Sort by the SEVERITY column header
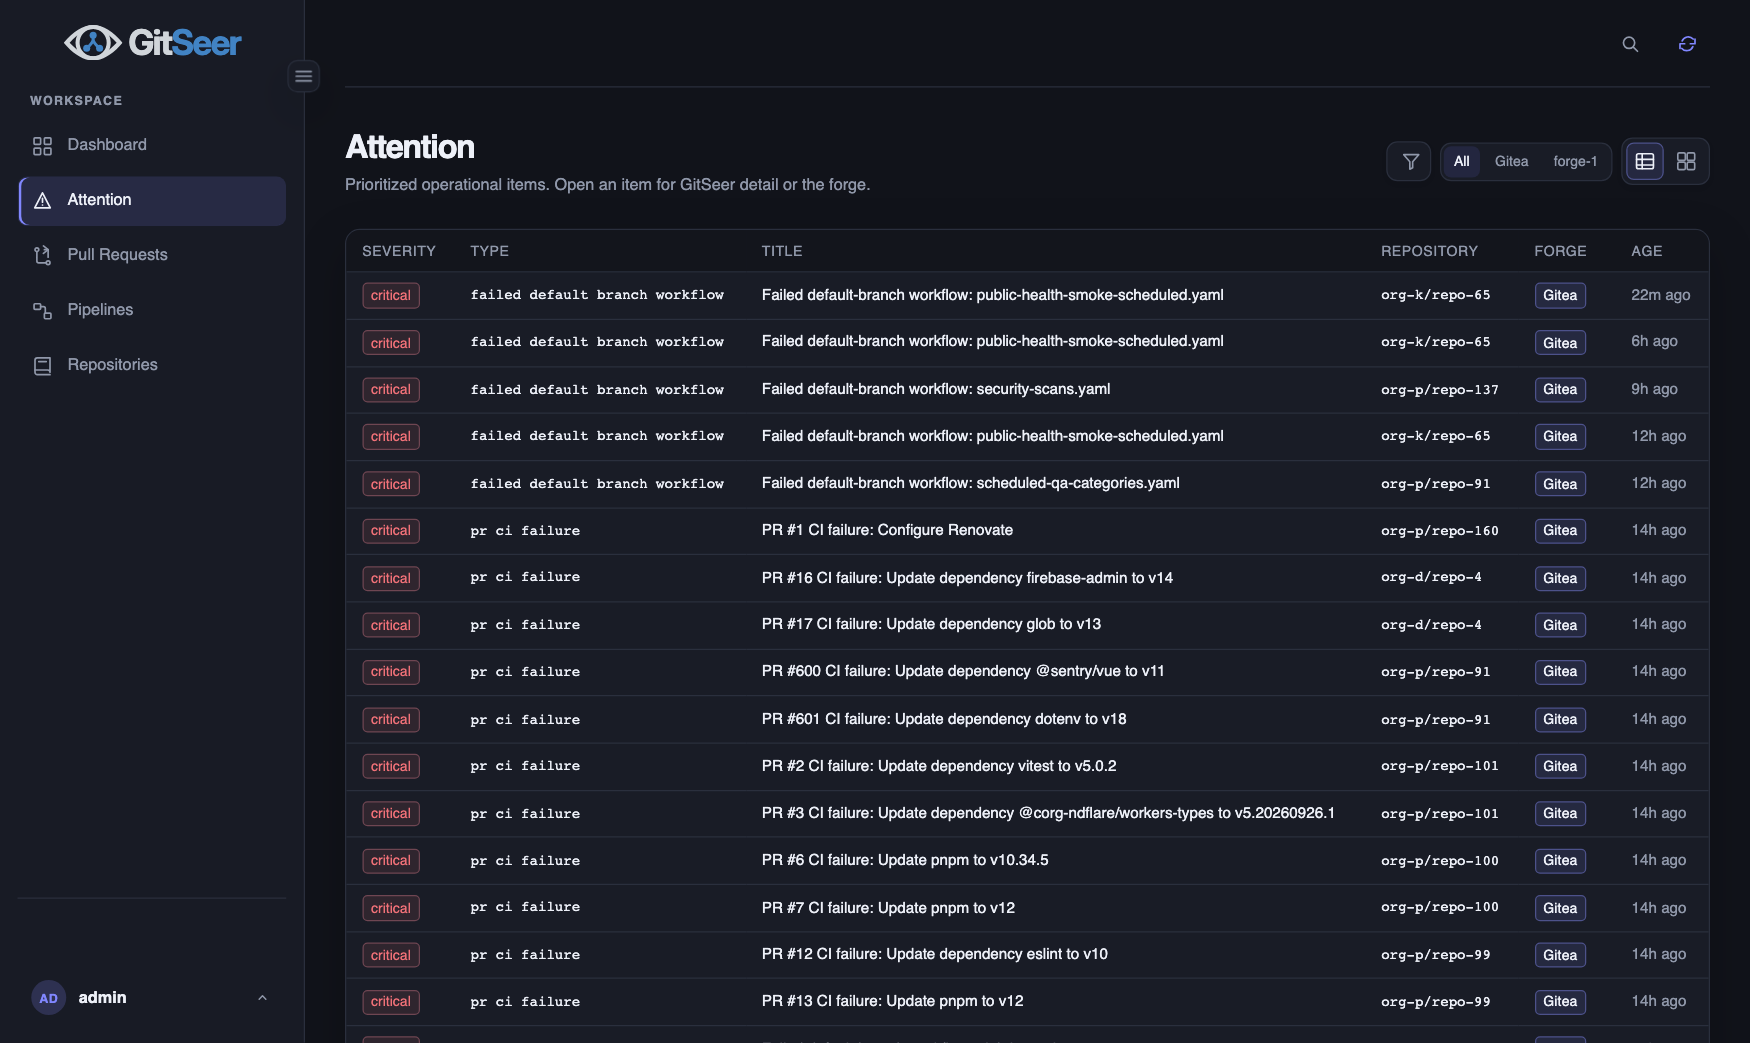1750x1043 pixels. tap(399, 251)
